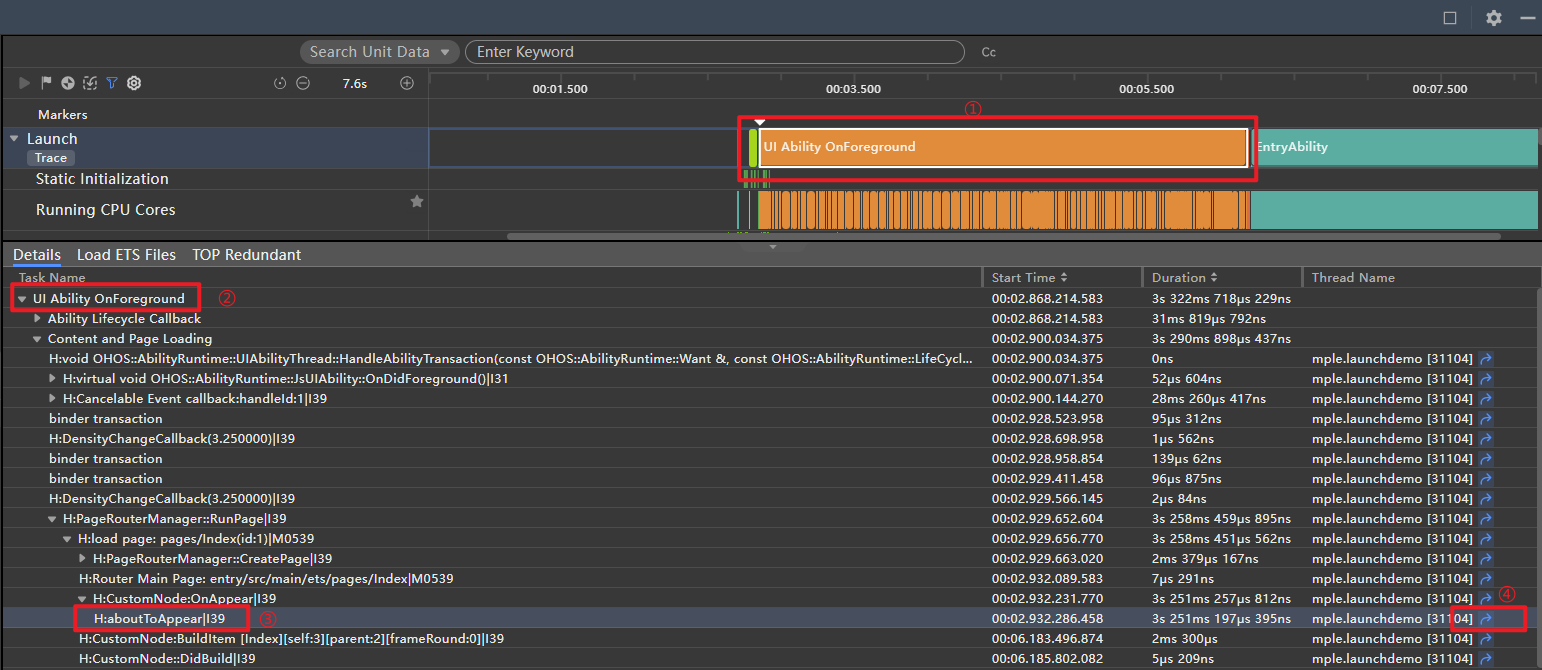The image size is (1542, 670).
Task: Open the Search Unit Data dropdown
Action: coord(380,52)
